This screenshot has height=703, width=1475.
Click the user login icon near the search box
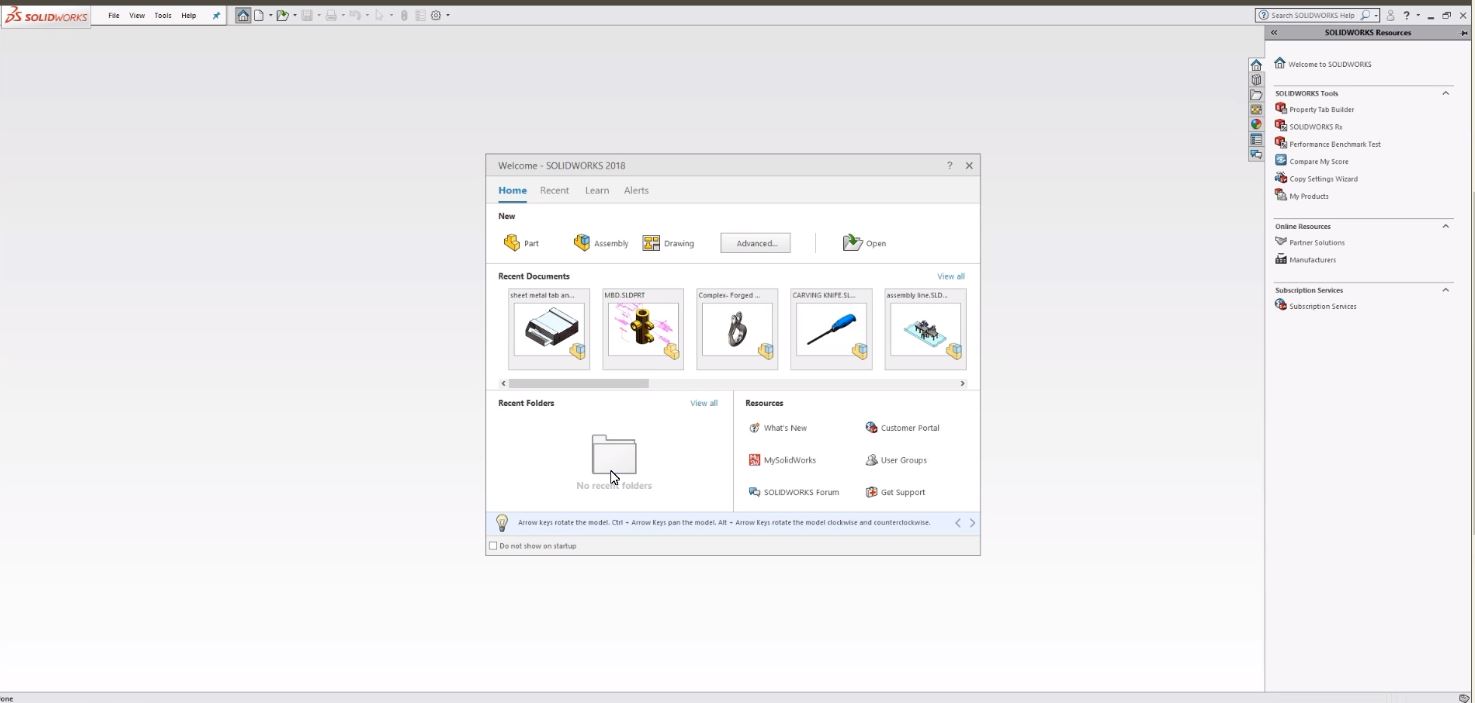(x=1390, y=15)
